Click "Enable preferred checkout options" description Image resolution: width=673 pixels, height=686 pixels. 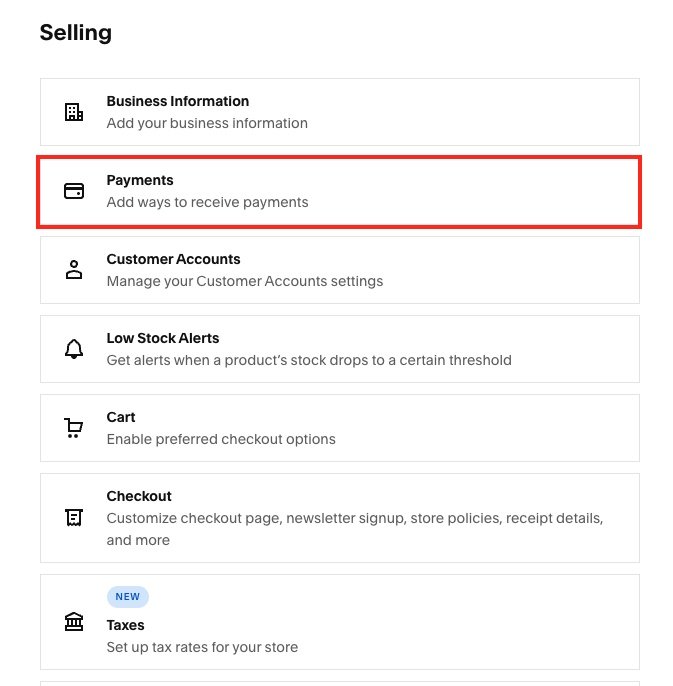221,439
